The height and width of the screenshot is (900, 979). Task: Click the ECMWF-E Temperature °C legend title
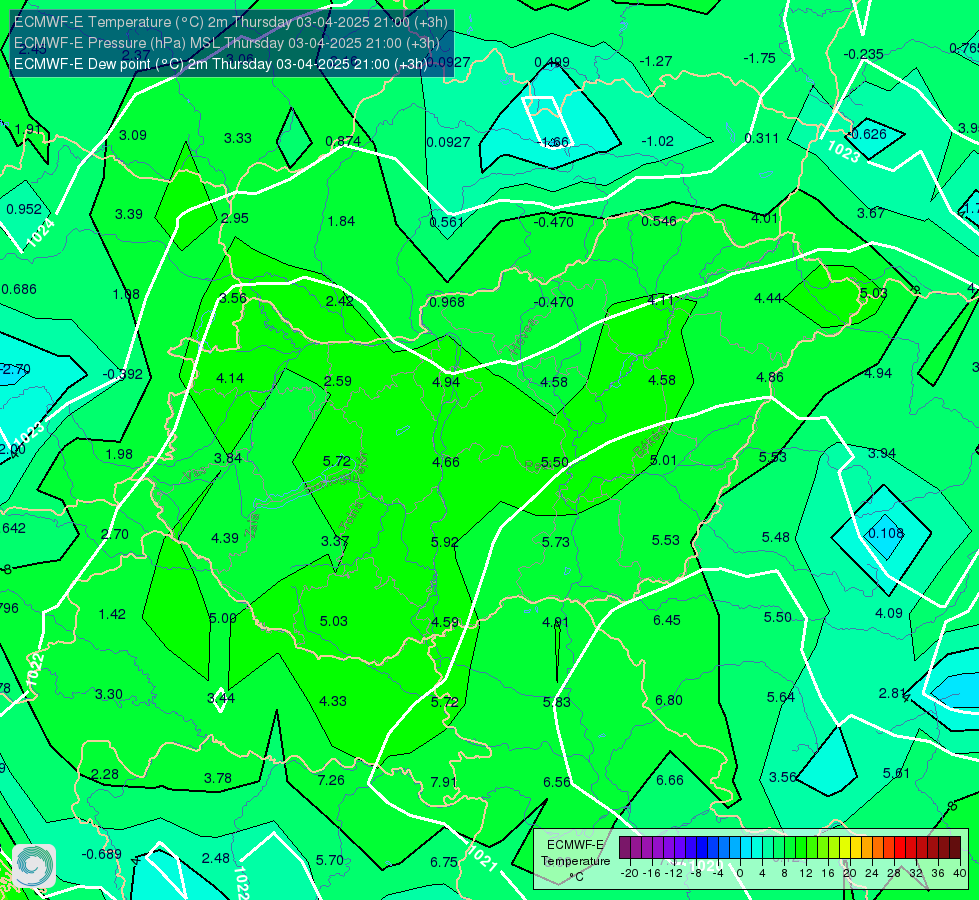pyautogui.click(x=575, y=861)
